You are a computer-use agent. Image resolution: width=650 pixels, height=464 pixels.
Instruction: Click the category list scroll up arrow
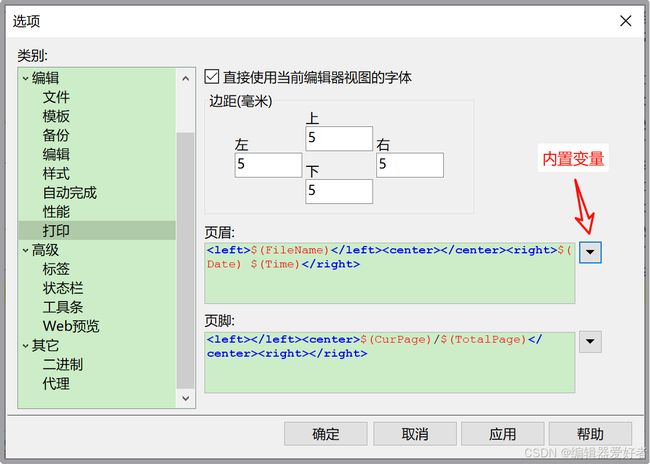click(186, 78)
